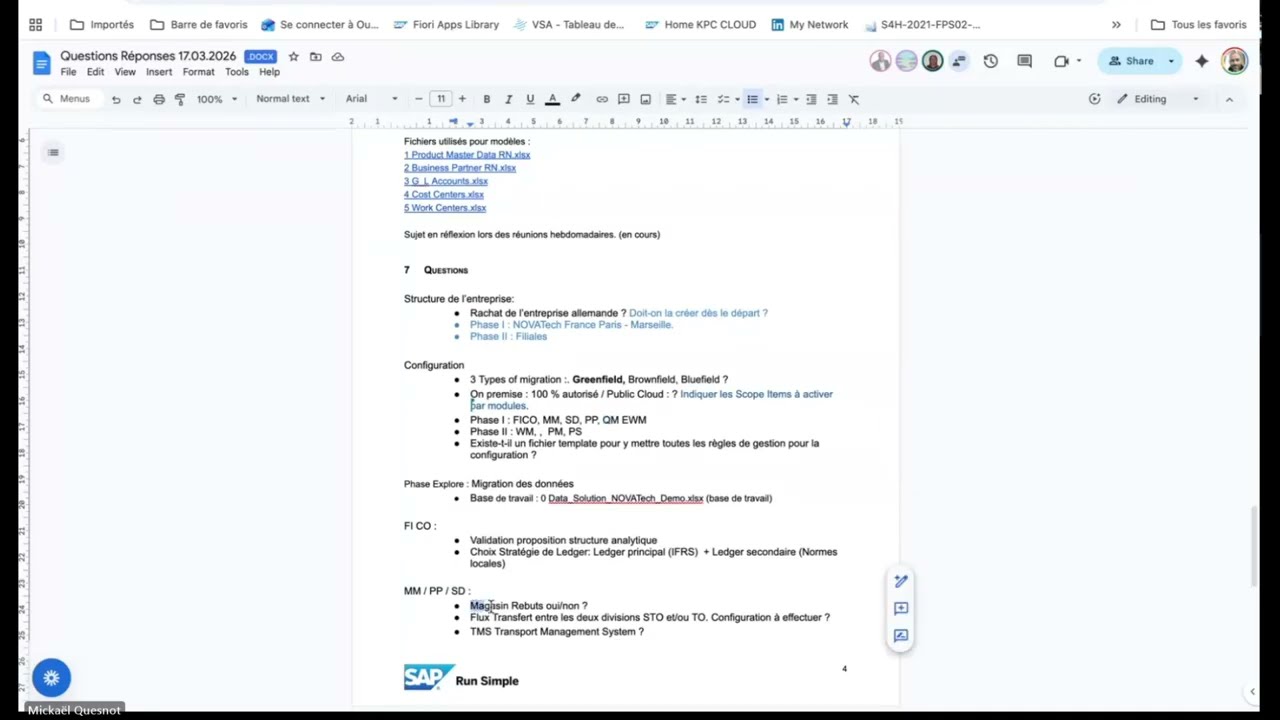Screen dimensions: 1280x720
Task: Open the highlight color picker
Action: click(575, 99)
